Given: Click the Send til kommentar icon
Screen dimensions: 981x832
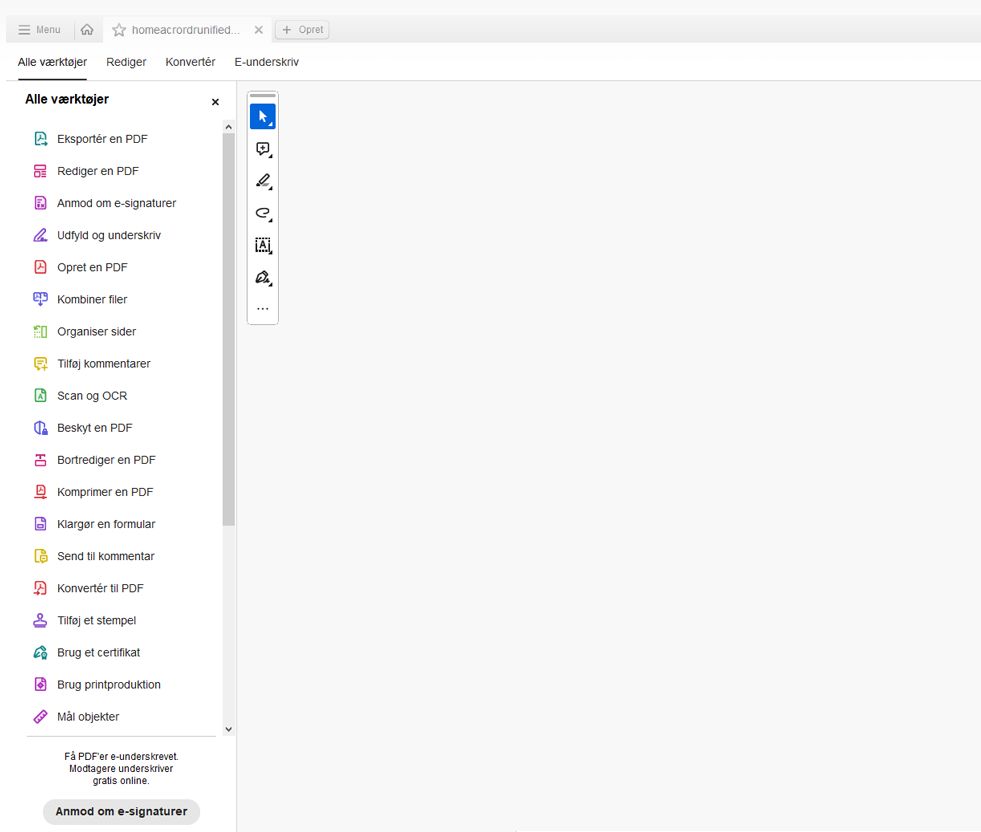Looking at the screenshot, I should click(41, 556).
